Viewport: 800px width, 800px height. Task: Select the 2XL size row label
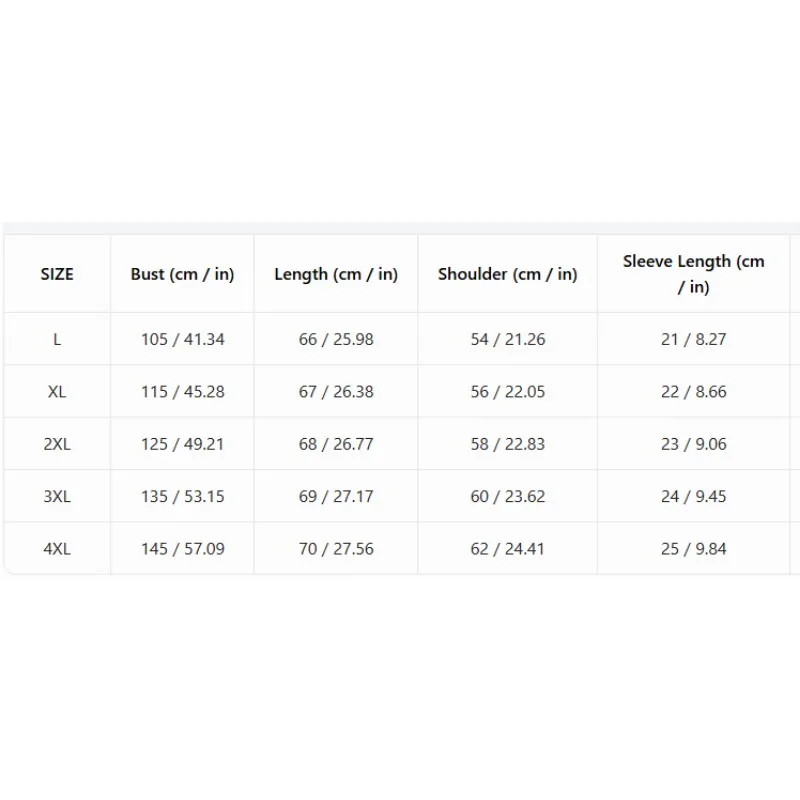coord(57,444)
